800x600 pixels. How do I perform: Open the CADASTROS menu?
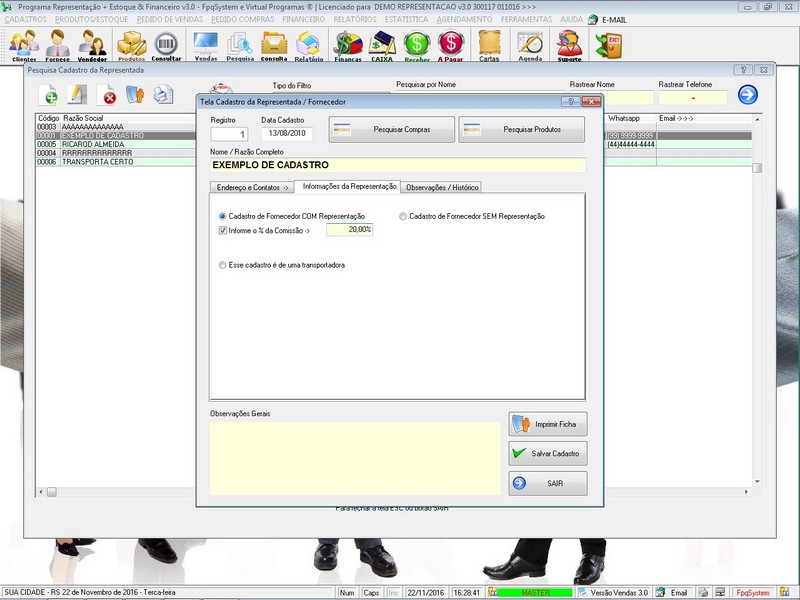click(x=26, y=19)
